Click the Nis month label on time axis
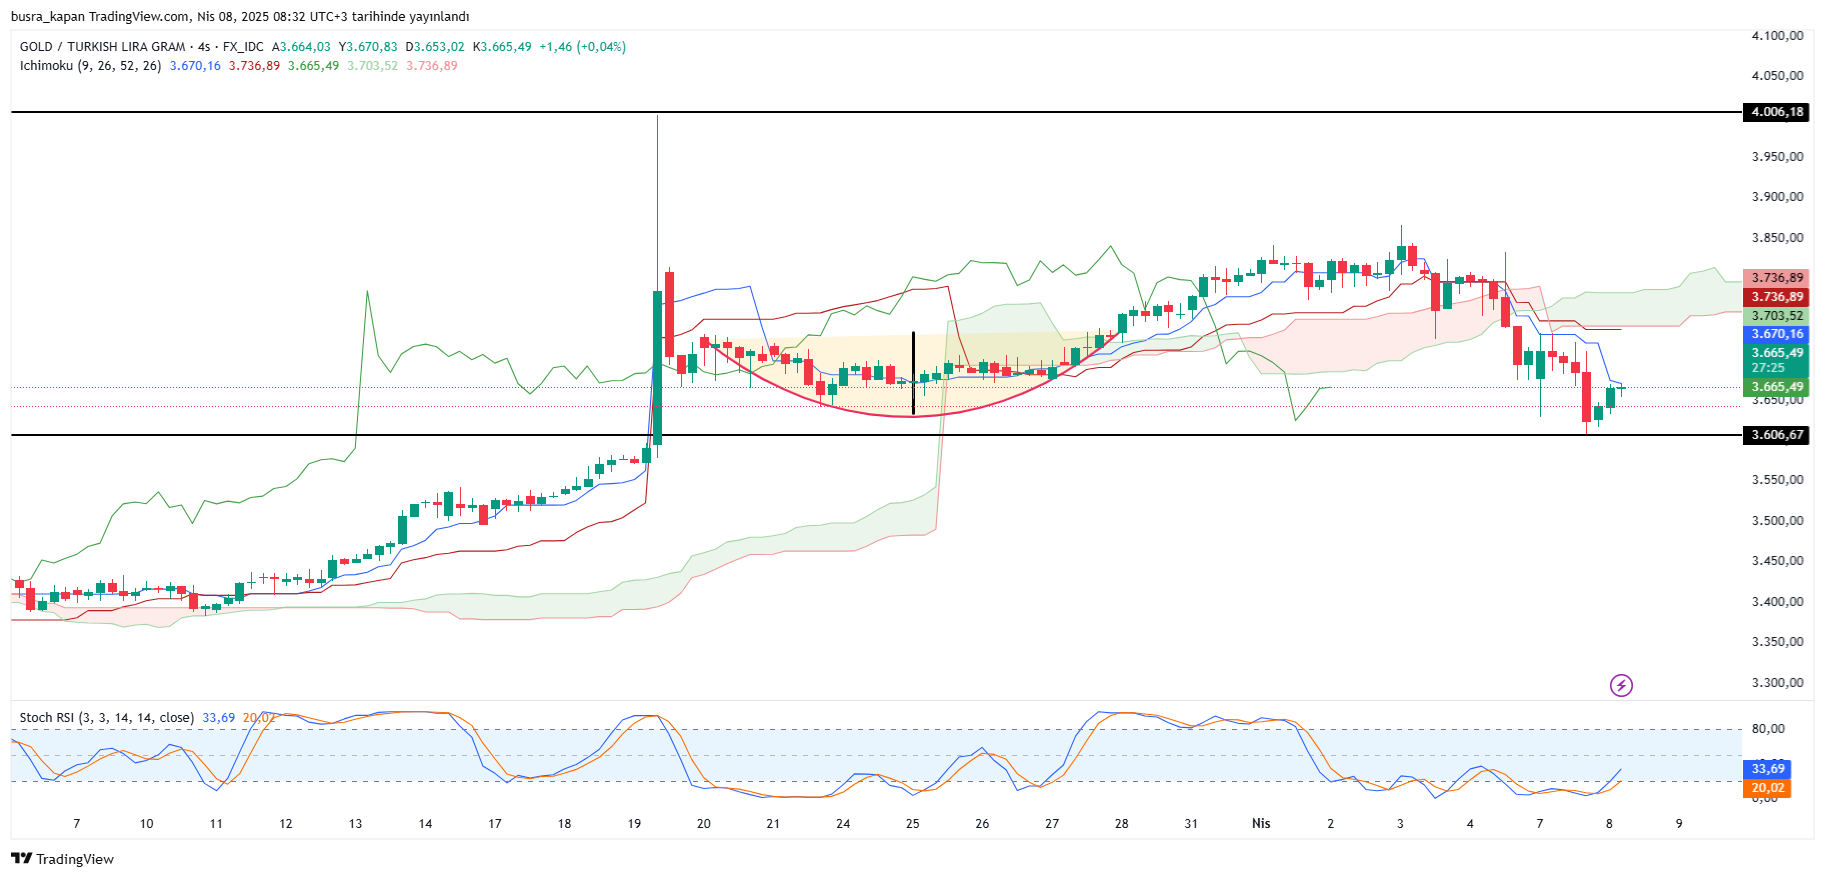The width and height of the screenshot is (1825, 878). tap(1261, 824)
